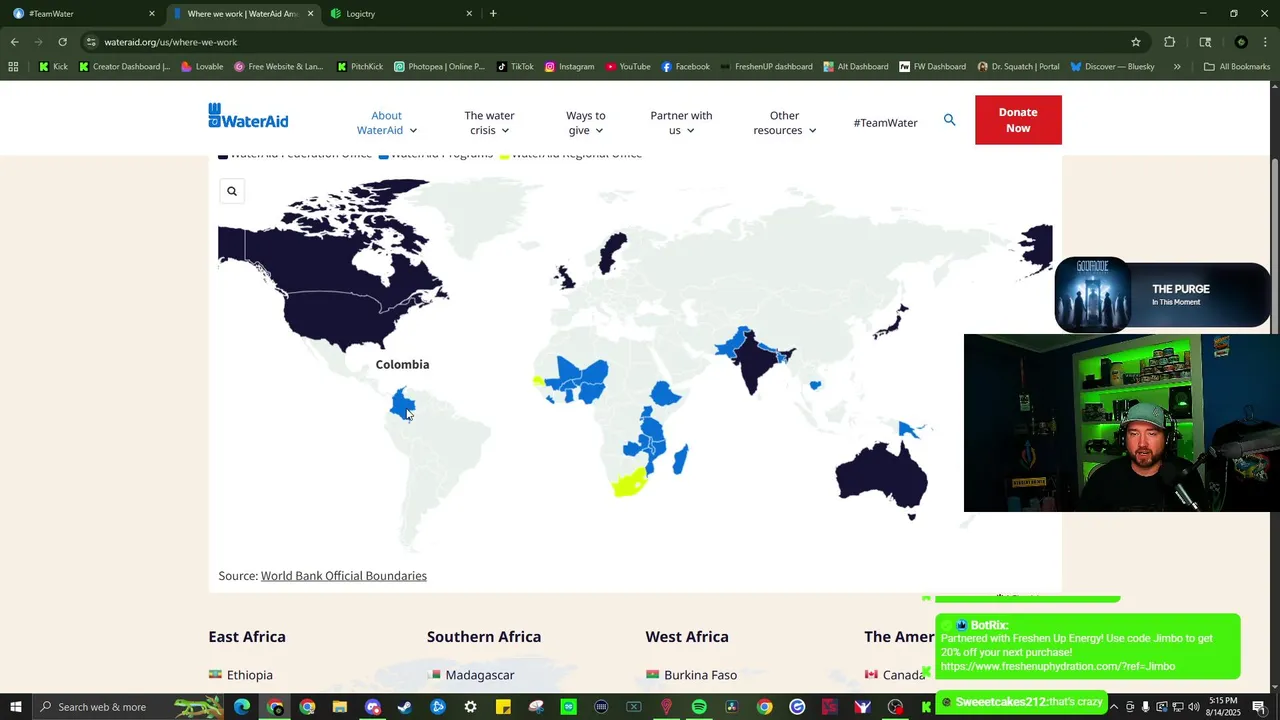This screenshot has width=1280, height=720.
Task: Close the Logictry tab
Action: (x=469, y=14)
